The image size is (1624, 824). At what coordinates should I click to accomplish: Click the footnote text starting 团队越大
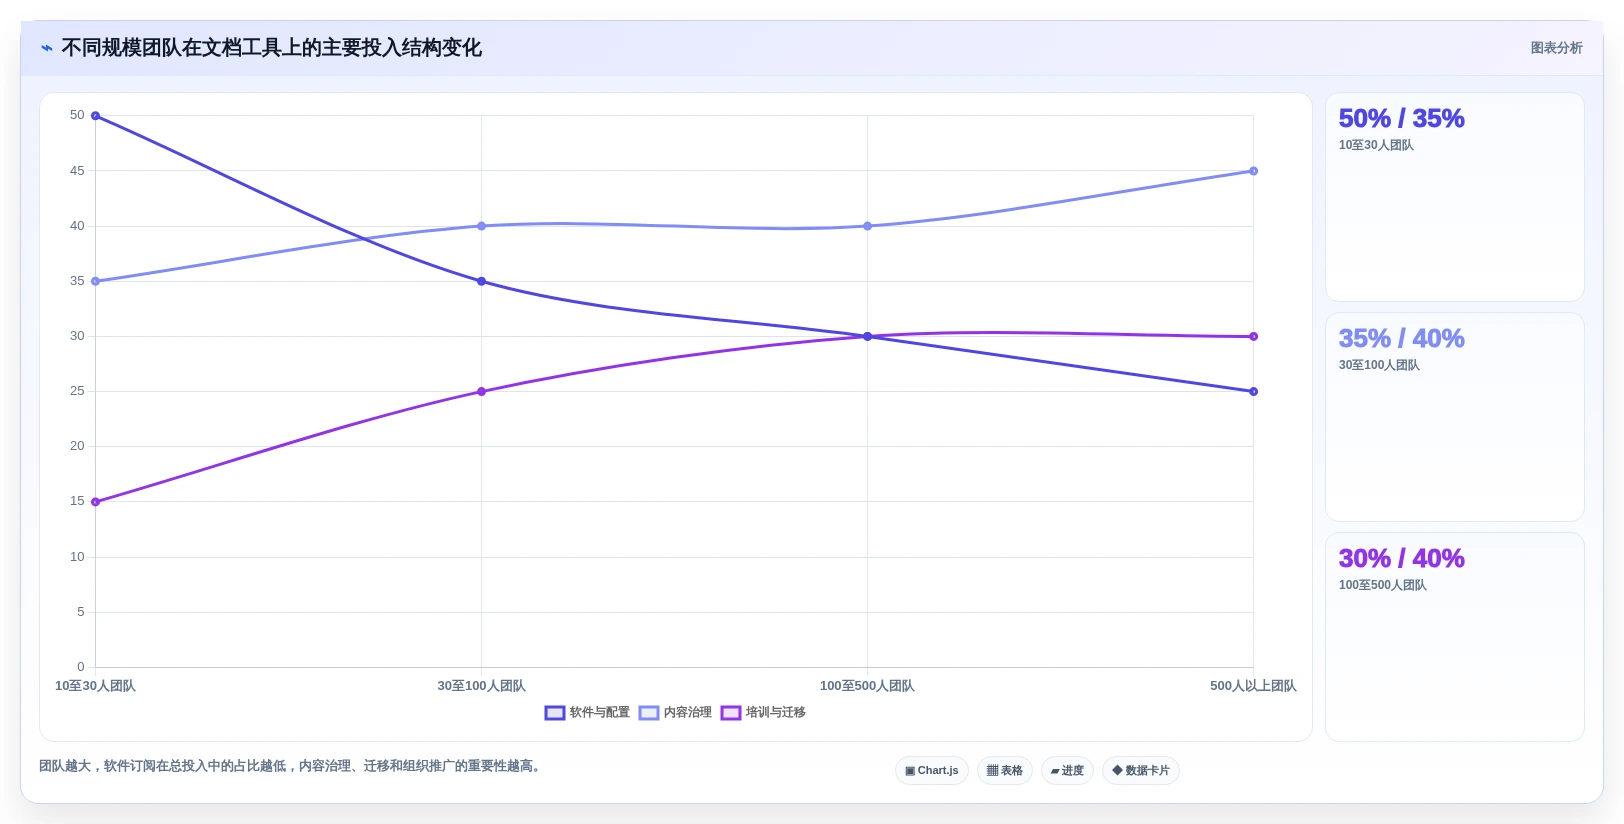pyautogui.click(x=292, y=766)
